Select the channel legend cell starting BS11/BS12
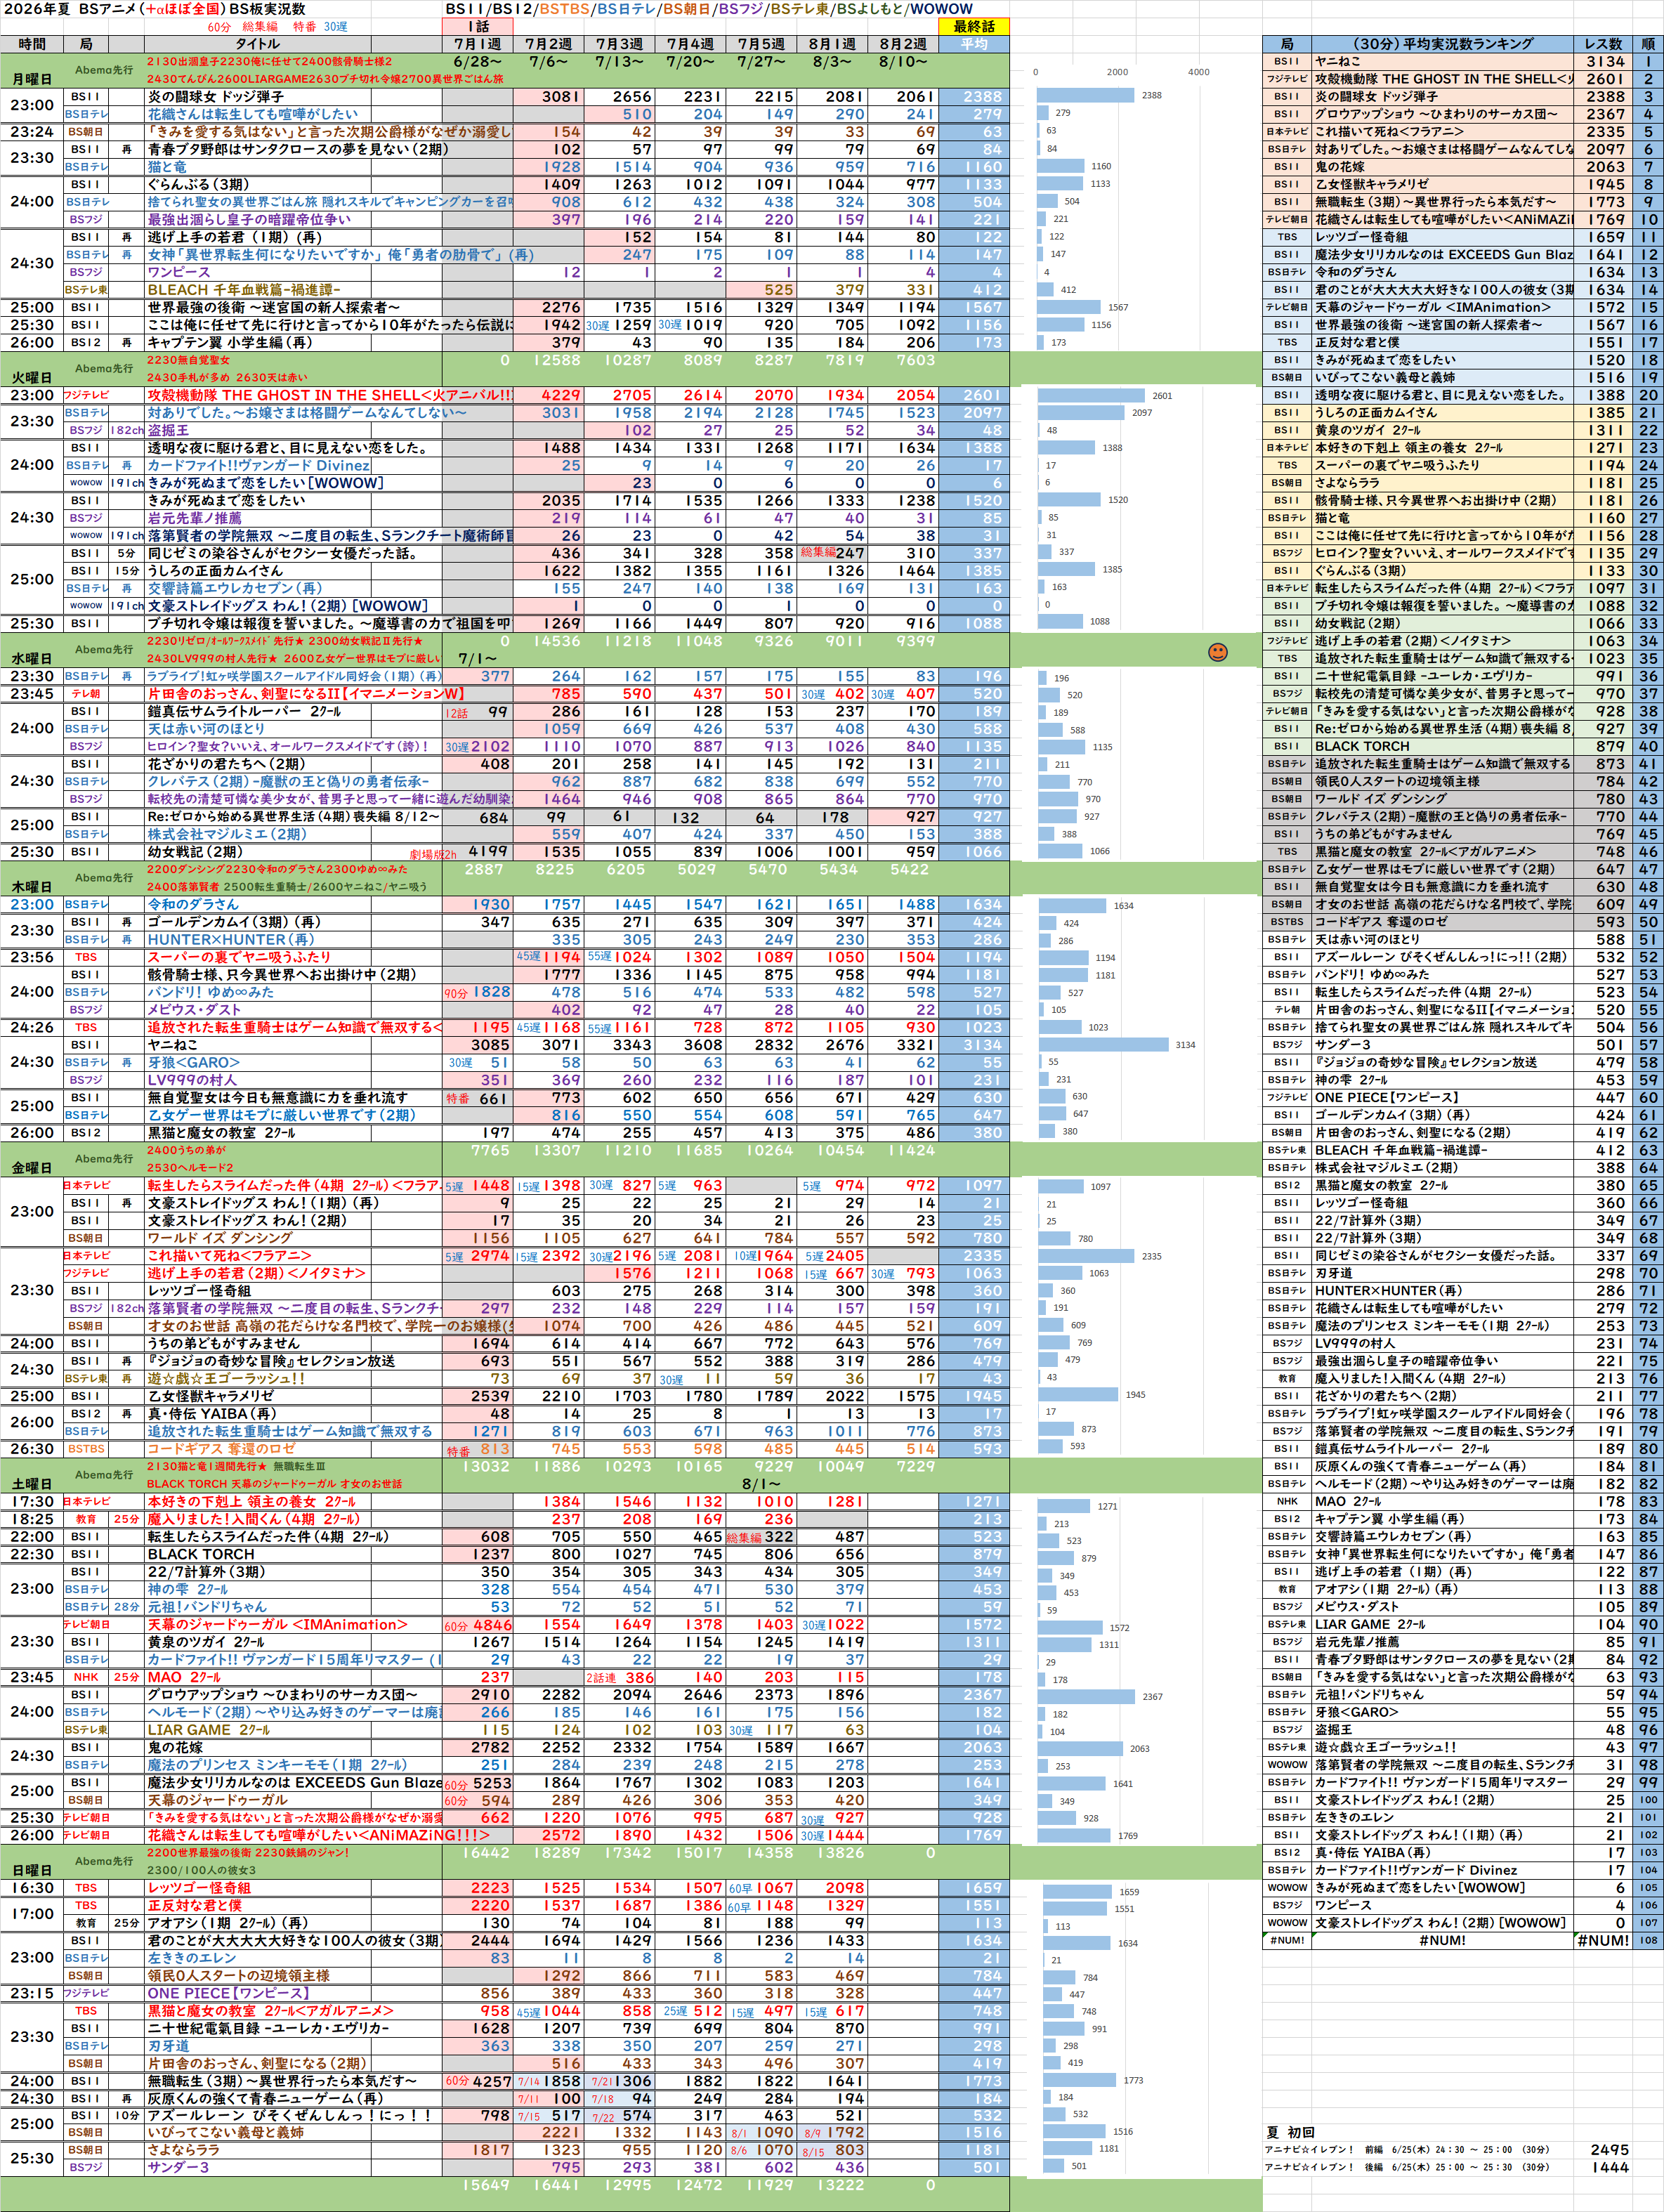Image resolution: width=1664 pixels, height=2212 pixels. (x=709, y=9)
